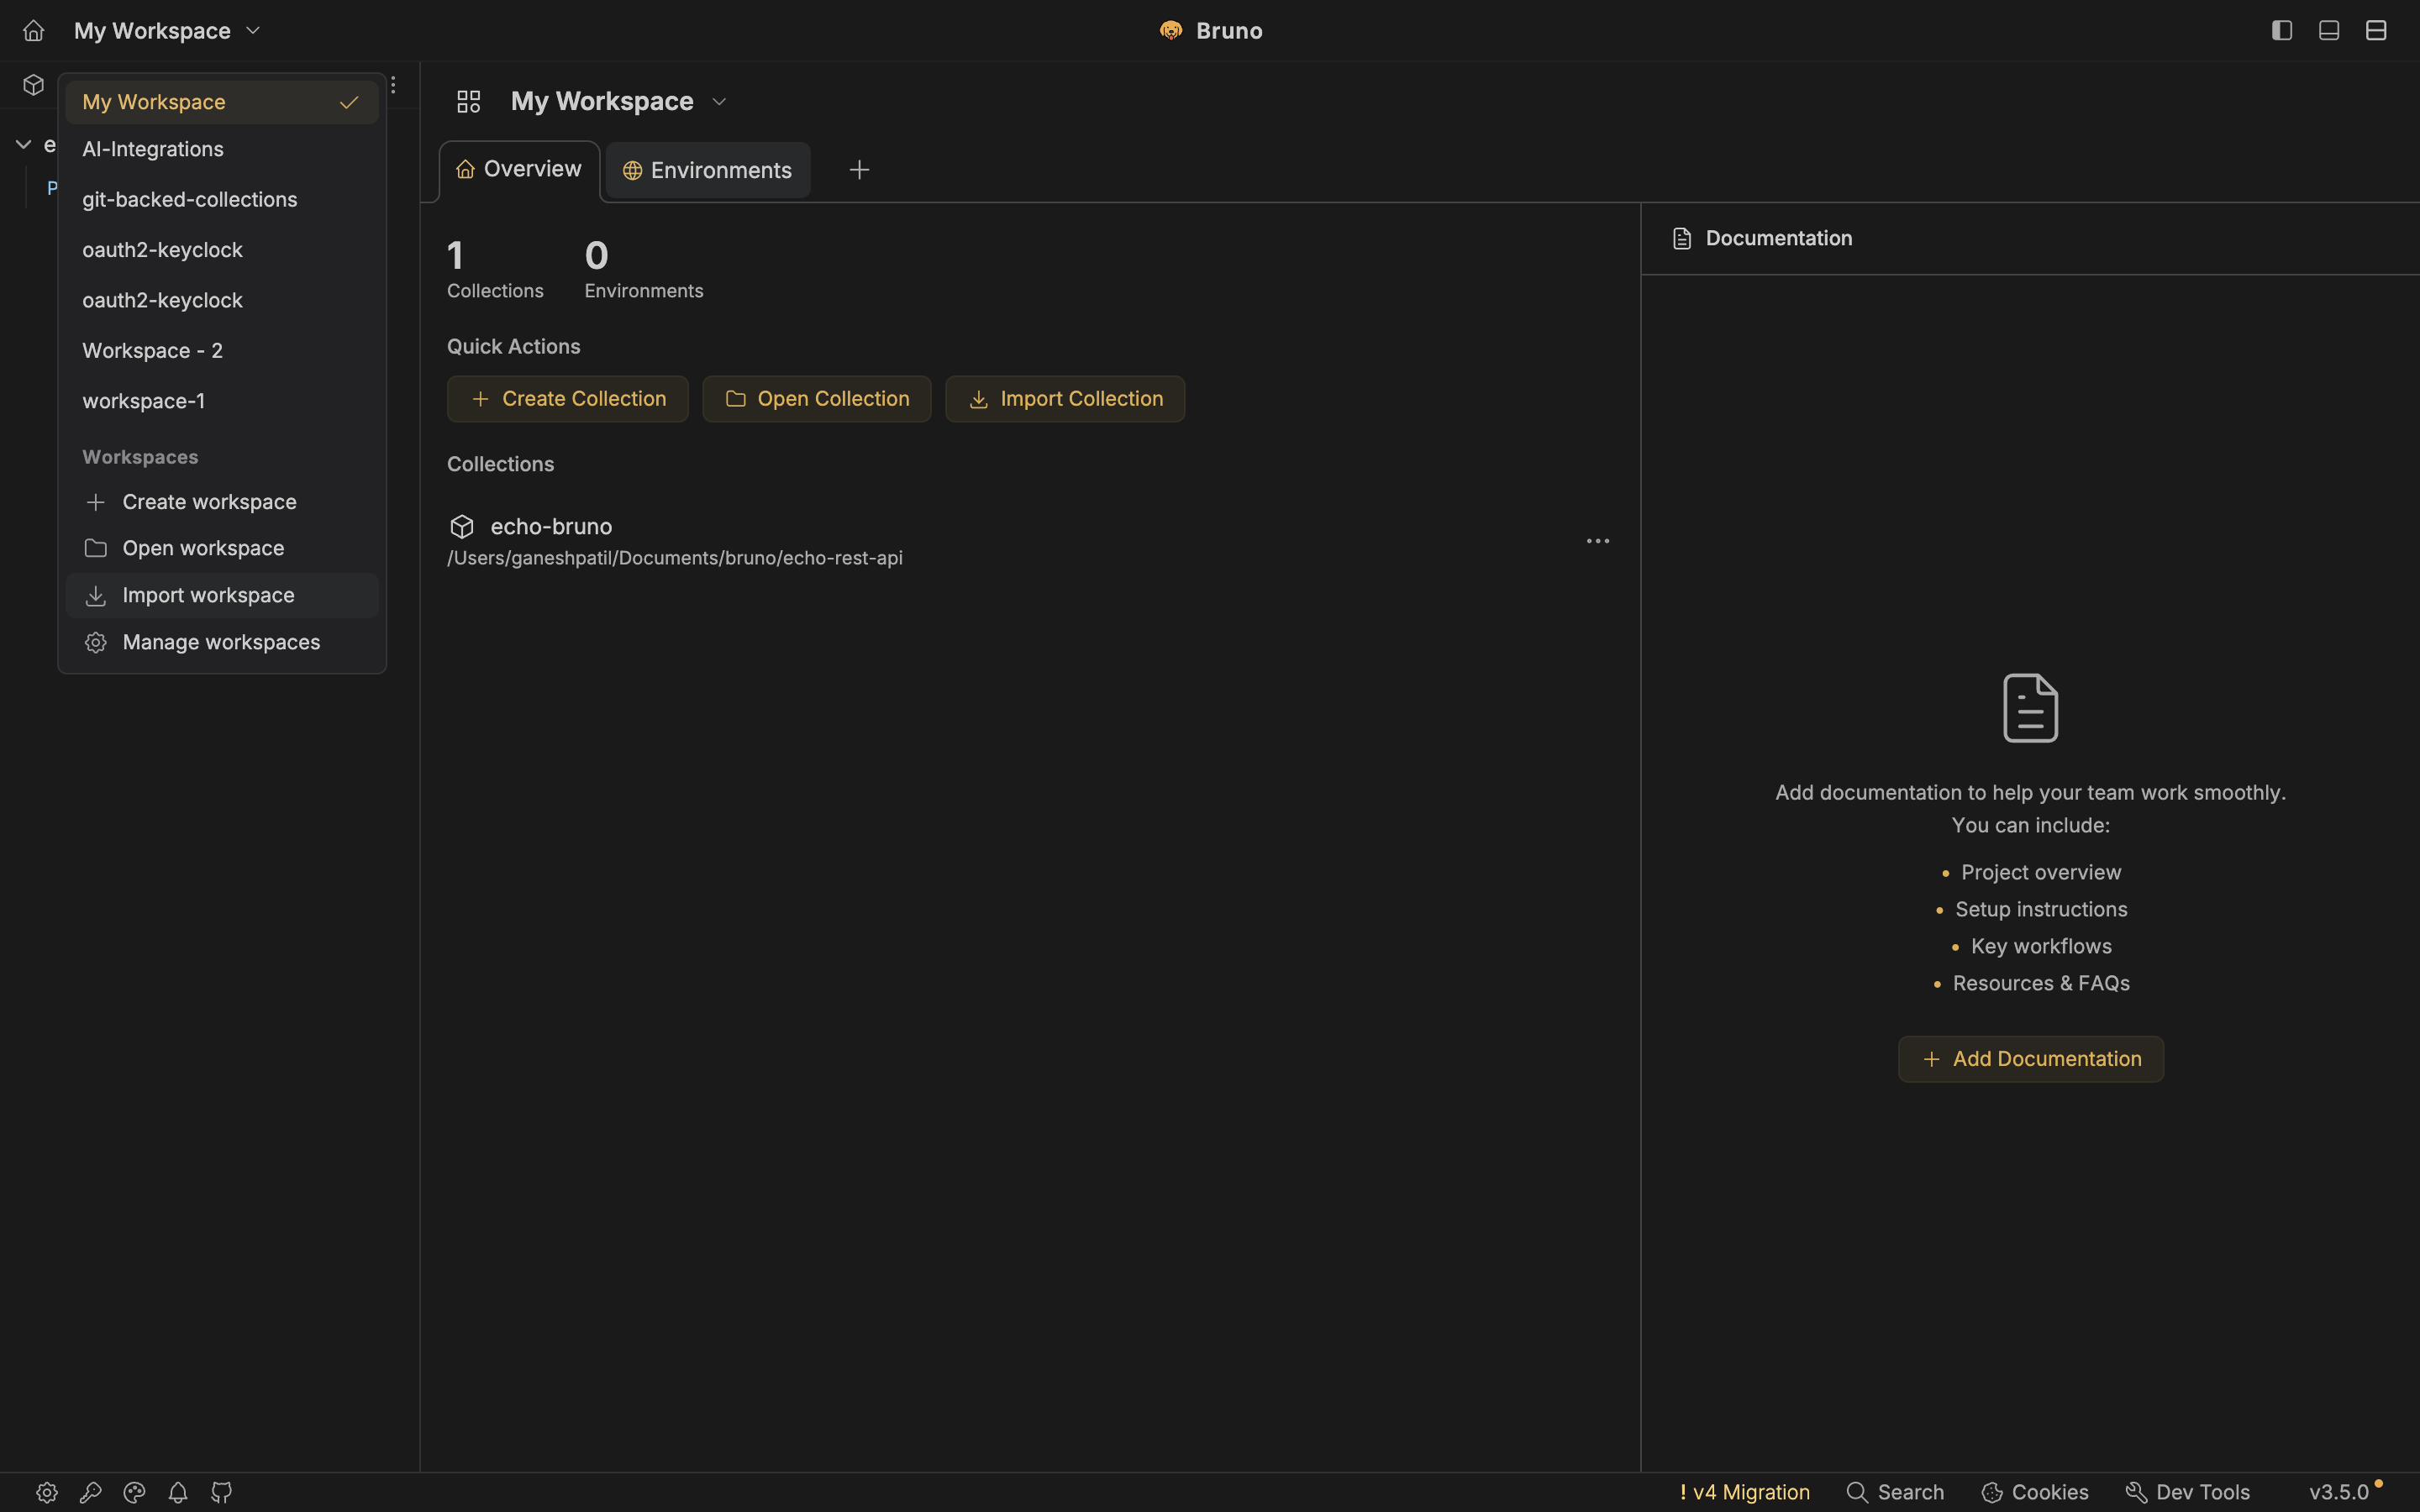The height and width of the screenshot is (1512, 2420).
Task: Open the theme palette icon
Action: (x=134, y=1492)
